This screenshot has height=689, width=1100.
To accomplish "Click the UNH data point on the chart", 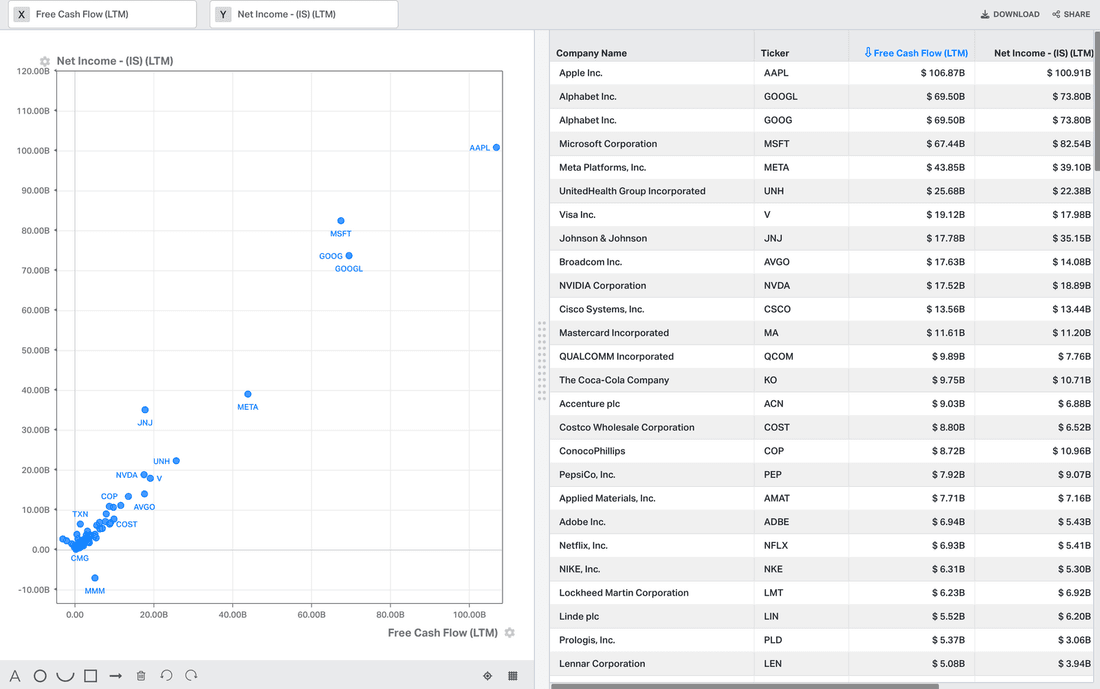I will (x=176, y=461).
